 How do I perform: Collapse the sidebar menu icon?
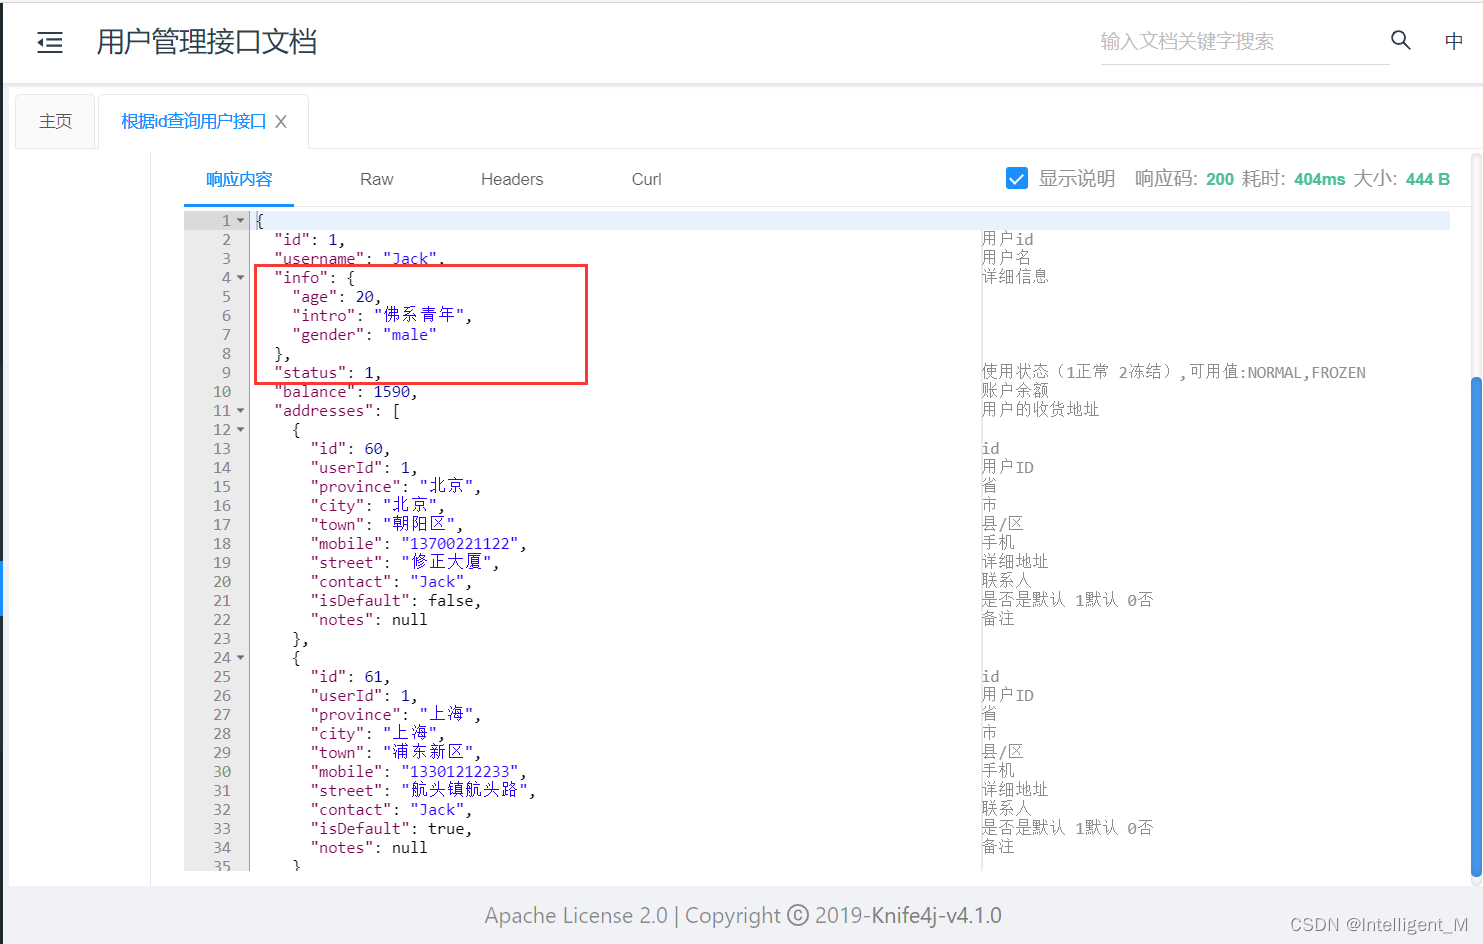[x=50, y=42]
